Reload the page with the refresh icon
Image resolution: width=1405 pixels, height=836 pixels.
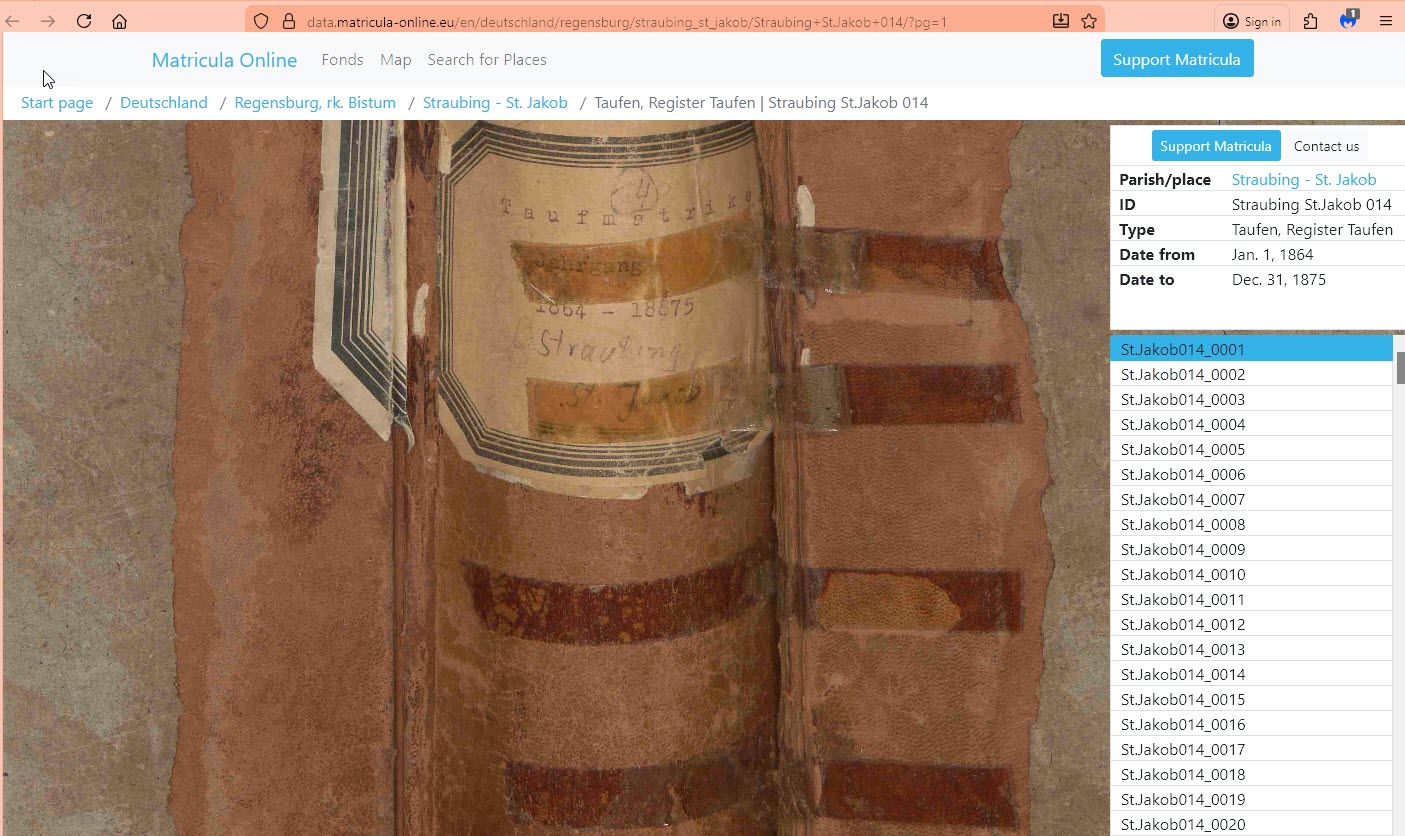(84, 21)
